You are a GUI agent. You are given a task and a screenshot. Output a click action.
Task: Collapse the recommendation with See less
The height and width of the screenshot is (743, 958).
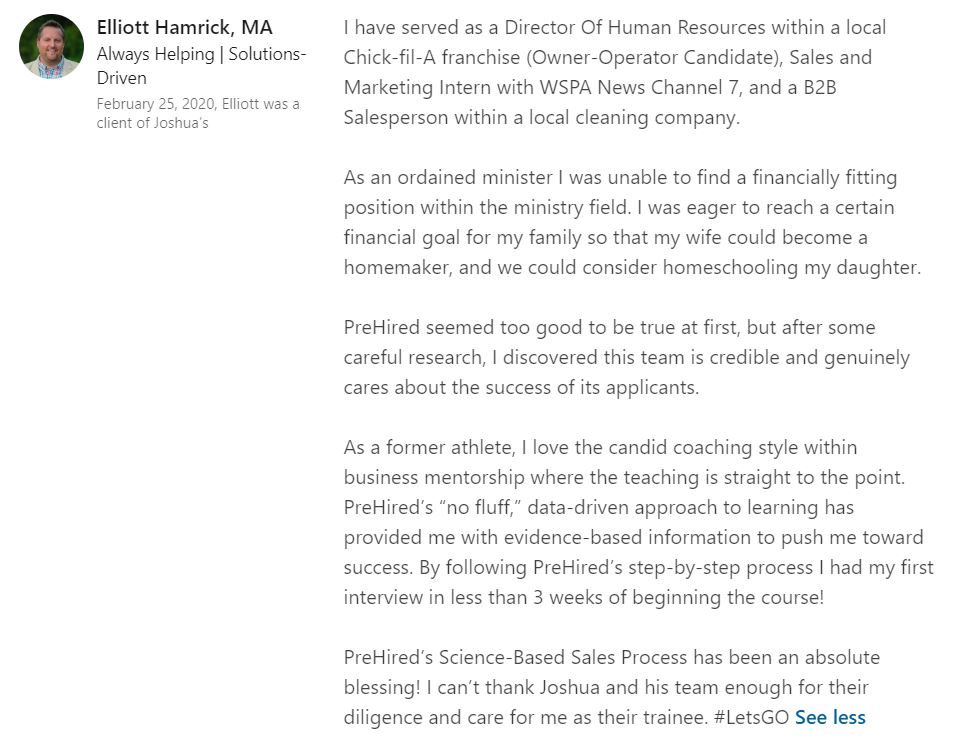(x=830, y=717)
